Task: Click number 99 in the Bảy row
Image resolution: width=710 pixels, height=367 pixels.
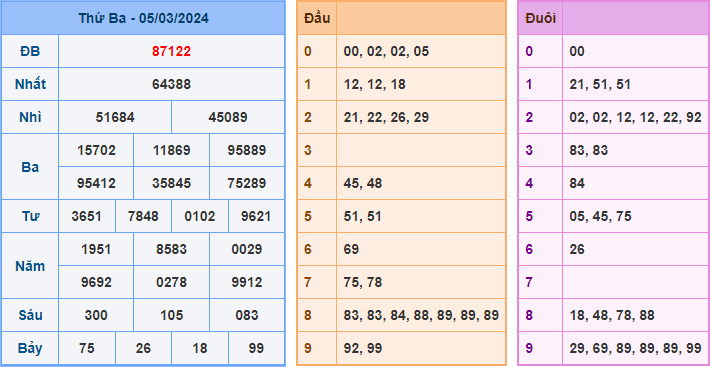Action: (256, 348)
